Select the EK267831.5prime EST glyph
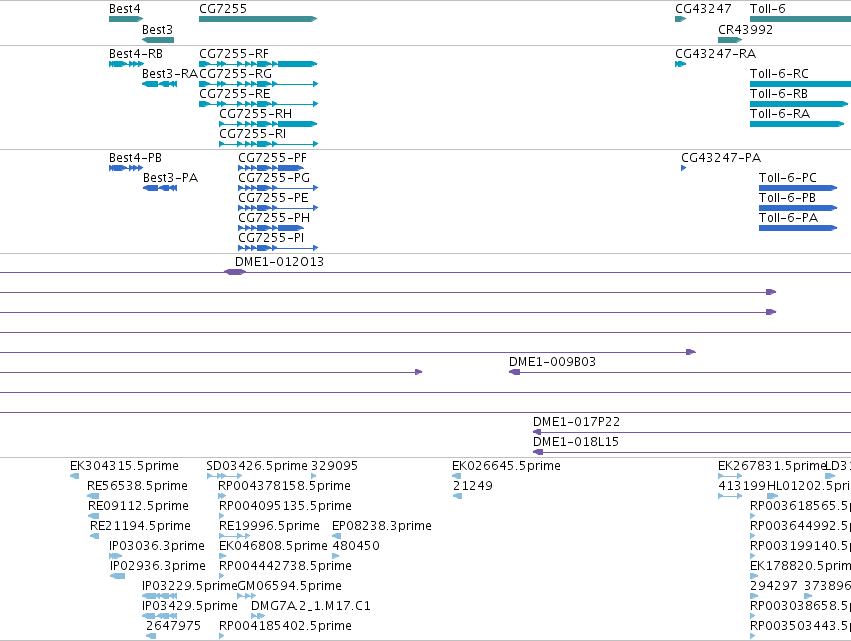This screenshot has height=641, width=851. coord(730,476)
